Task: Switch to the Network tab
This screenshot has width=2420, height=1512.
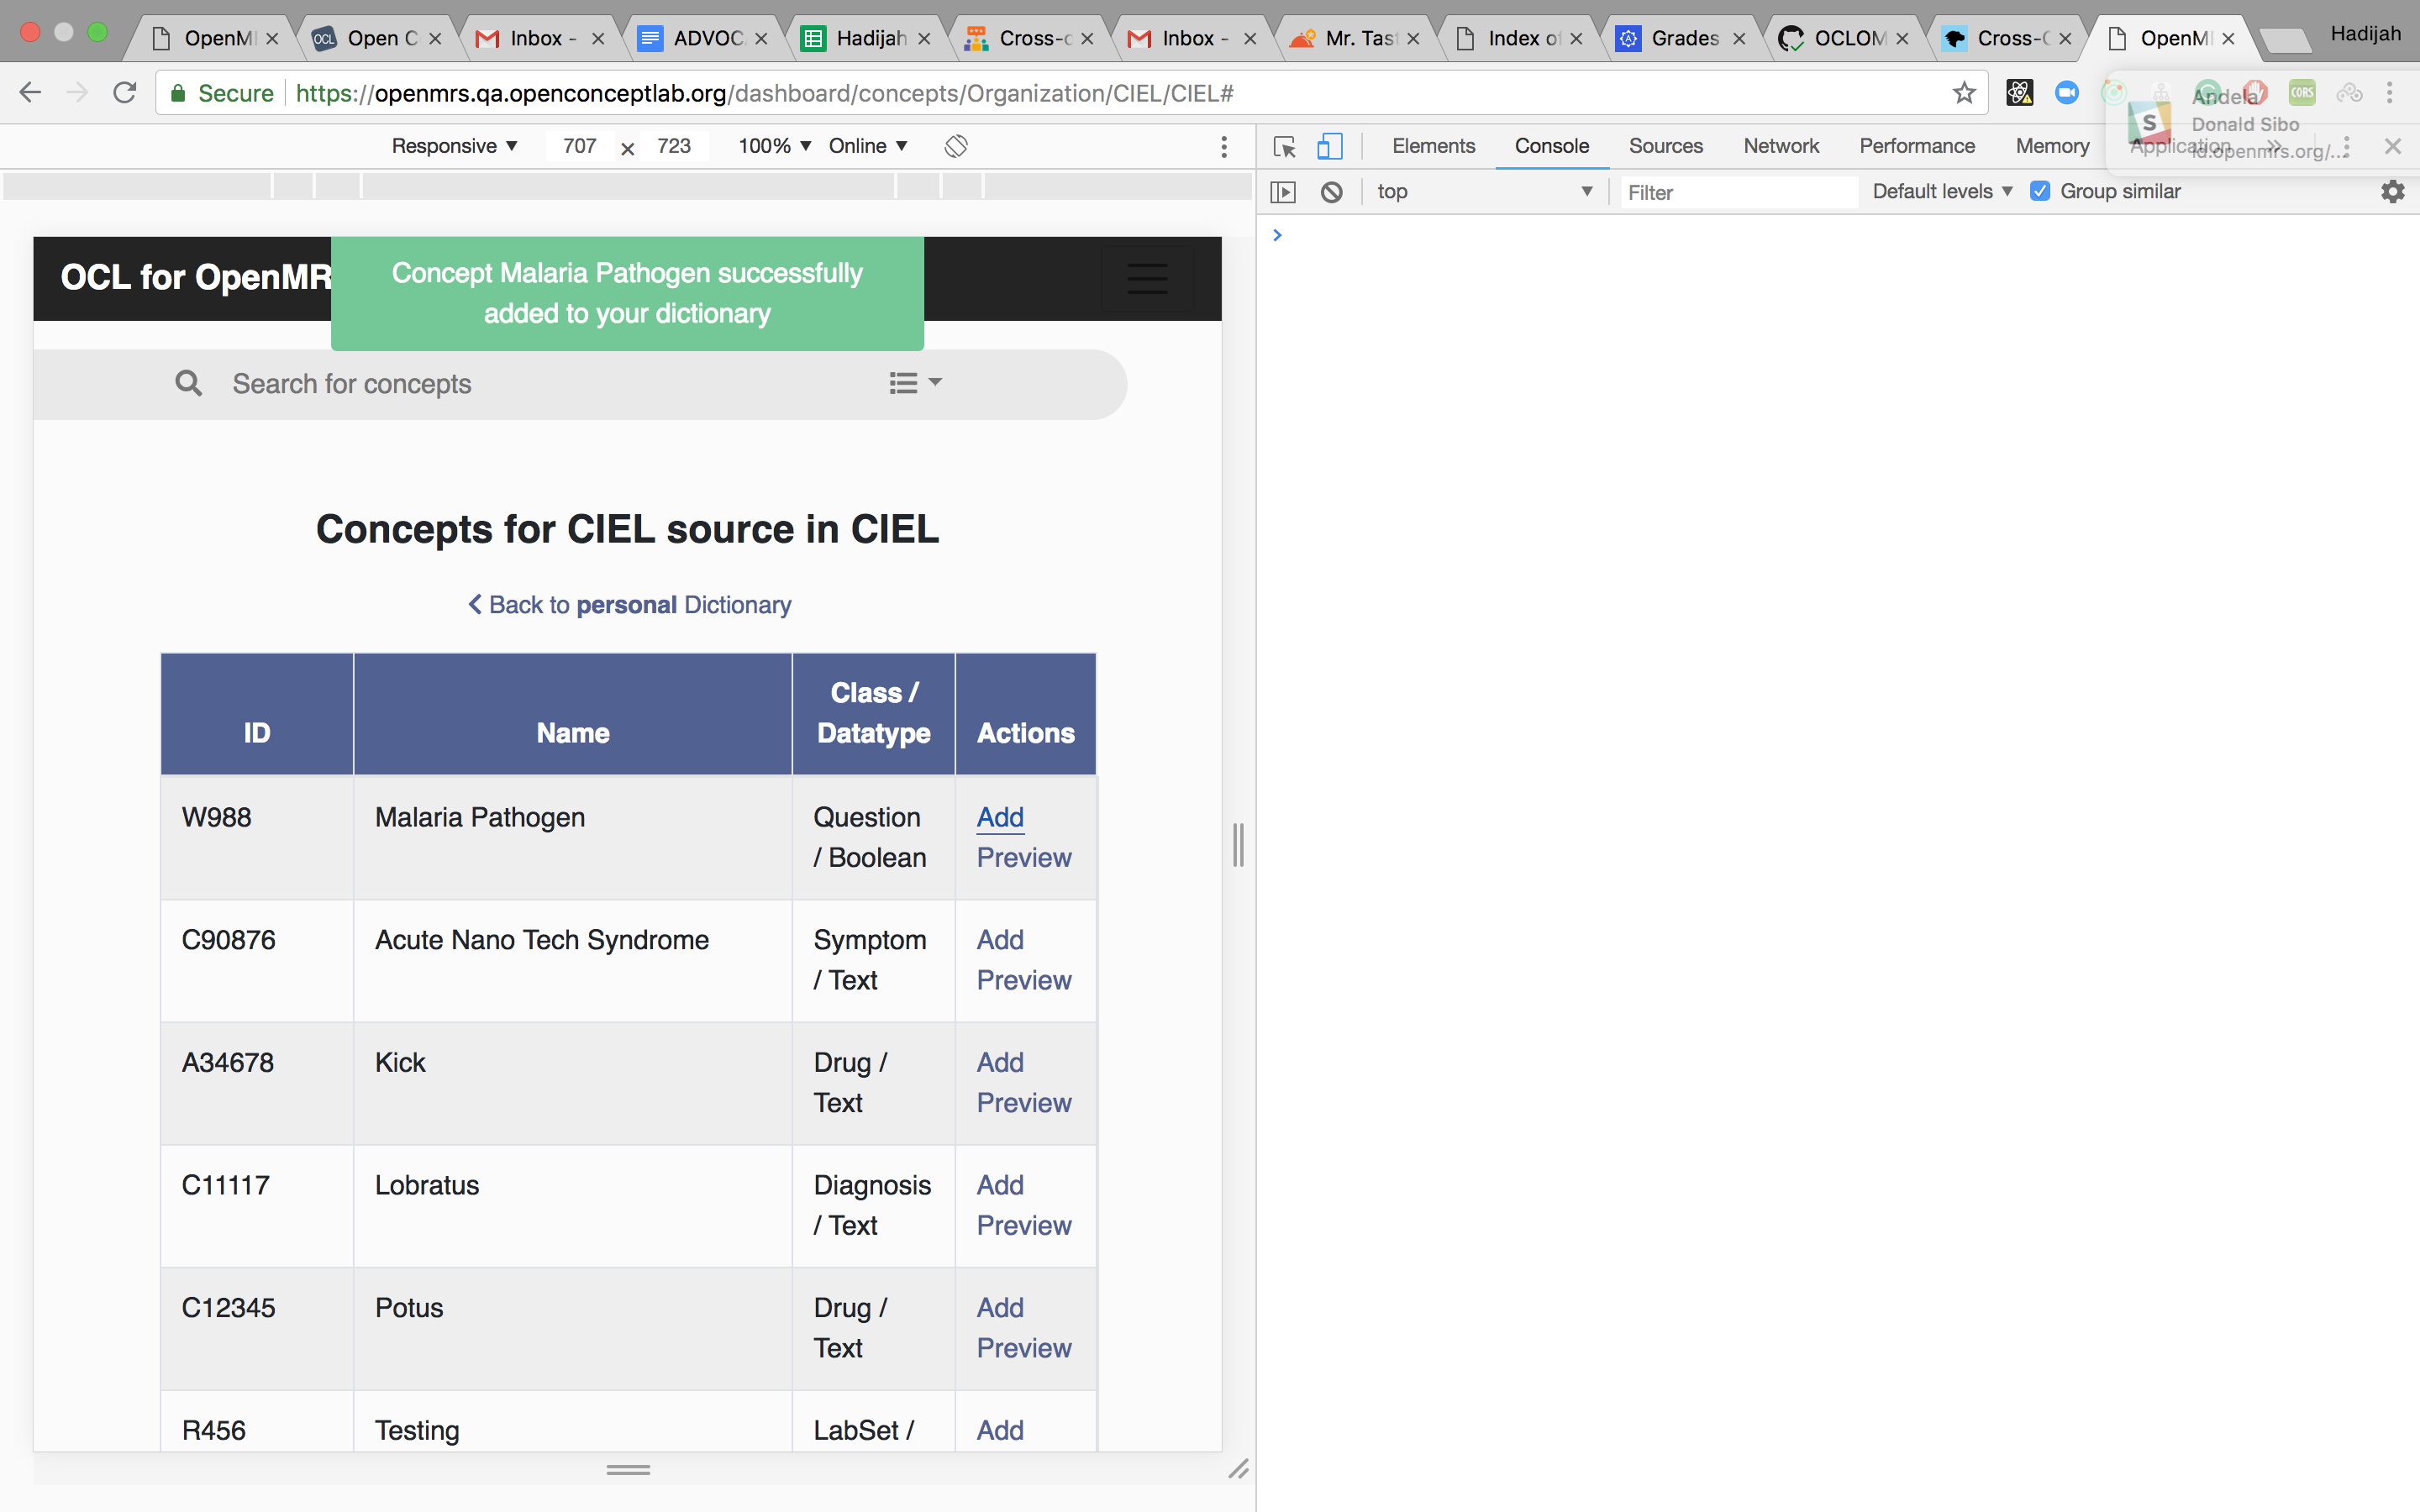Action: [x=1781, y=146]
